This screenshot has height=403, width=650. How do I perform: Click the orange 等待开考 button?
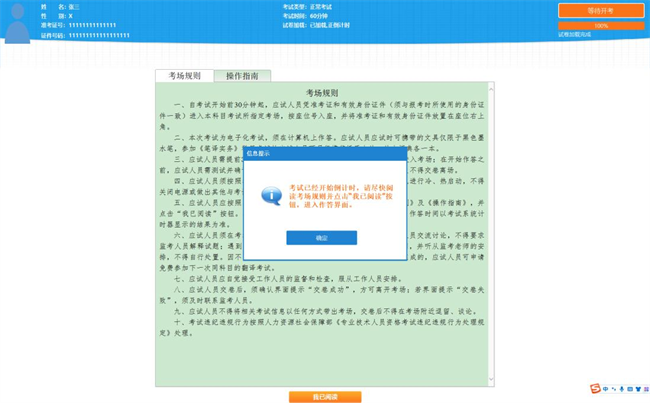coord(600,11)
